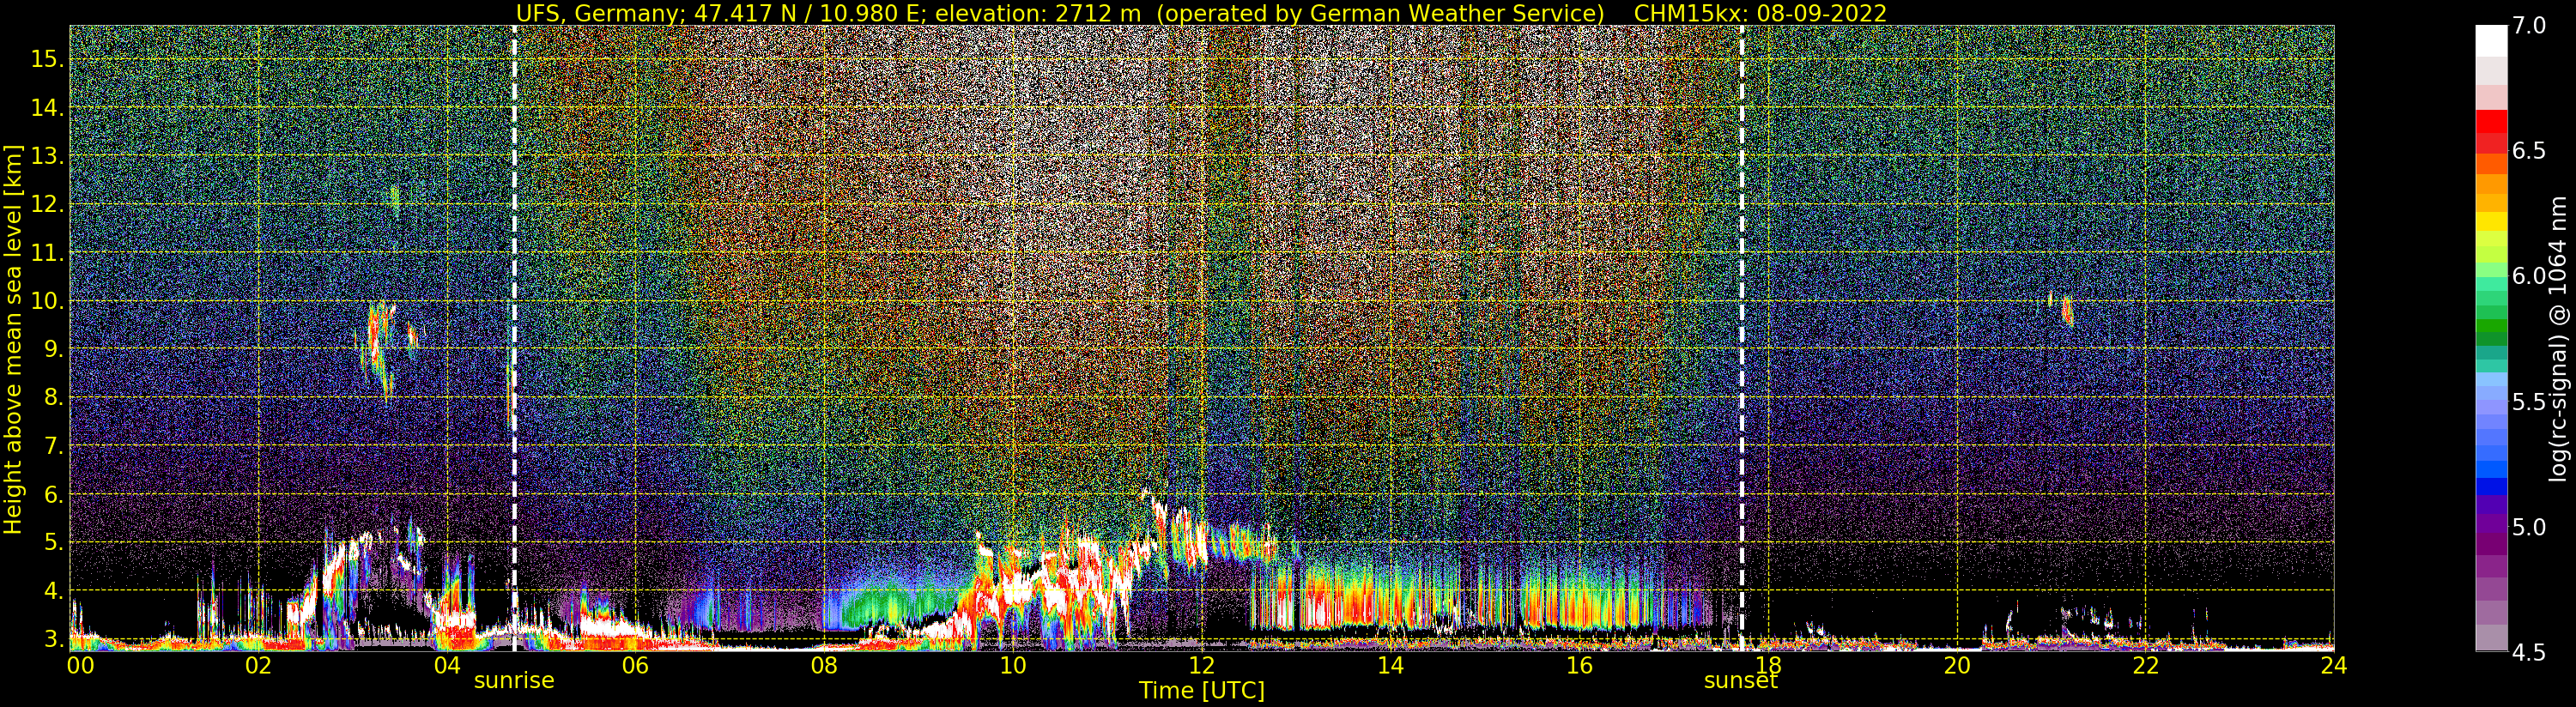Viewport: 2576px width, 707px height.
Task: Click the x-axis tick label '04'
Action: (x=447, y=666)
